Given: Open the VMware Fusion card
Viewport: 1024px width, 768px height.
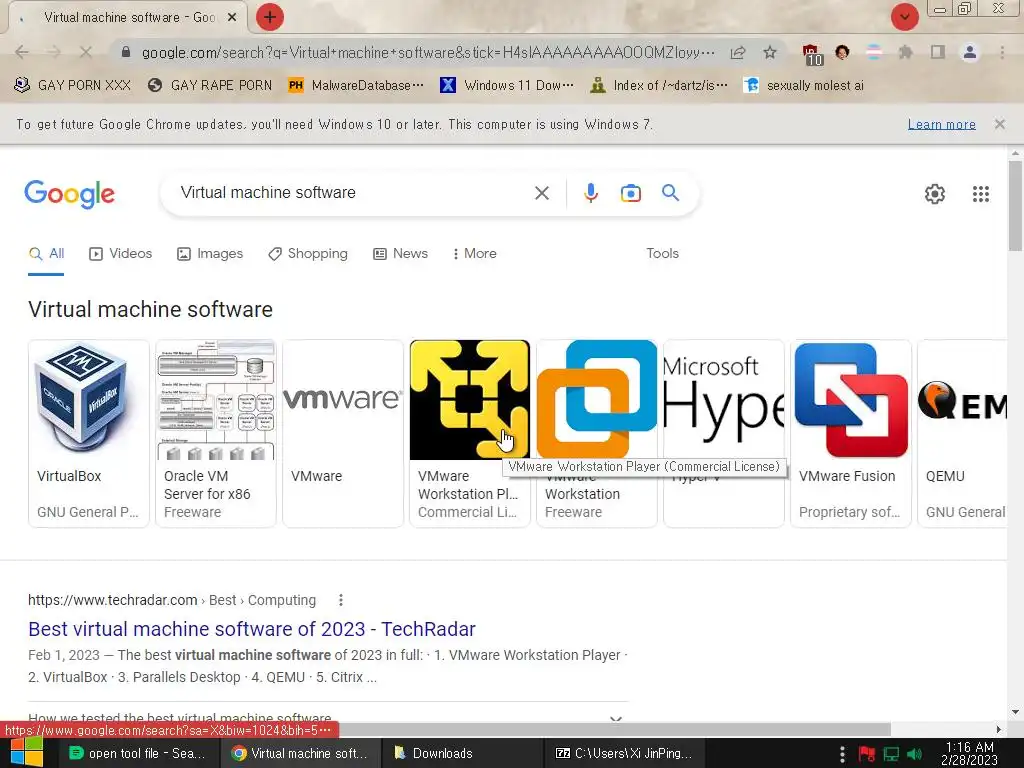Looking at the screenshot, I should (x=850, y=433).
